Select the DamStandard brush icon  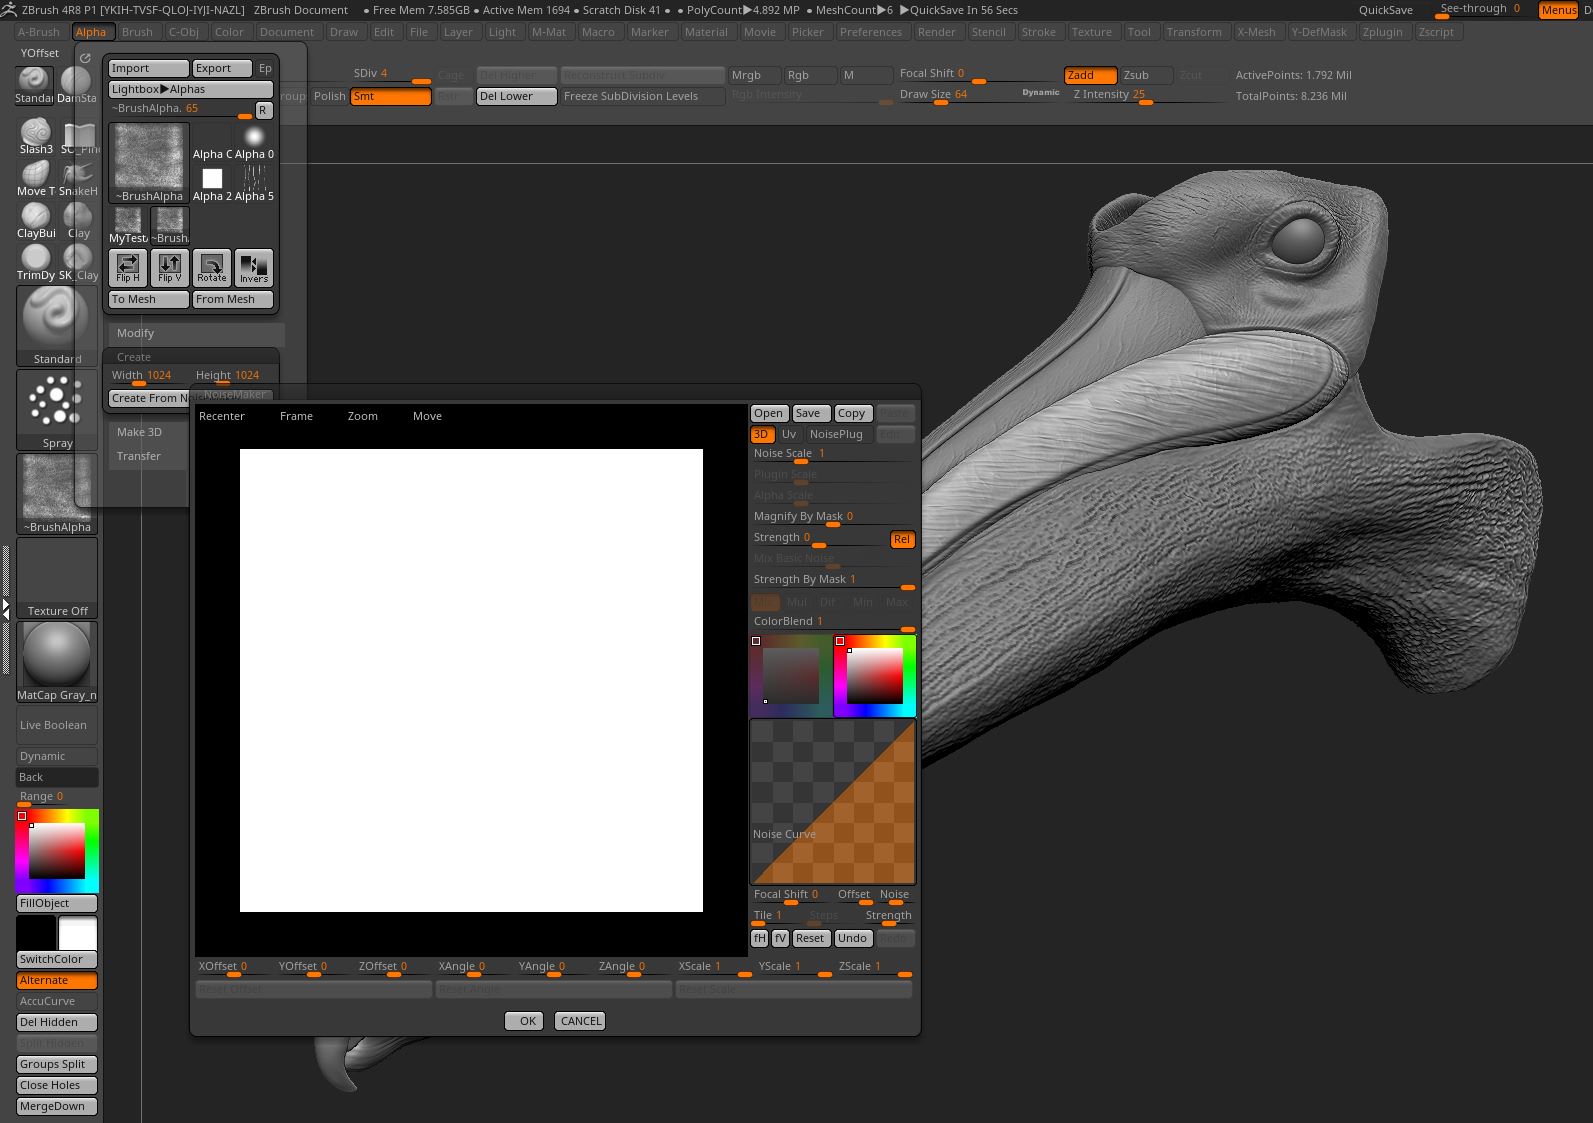point(76,84)
